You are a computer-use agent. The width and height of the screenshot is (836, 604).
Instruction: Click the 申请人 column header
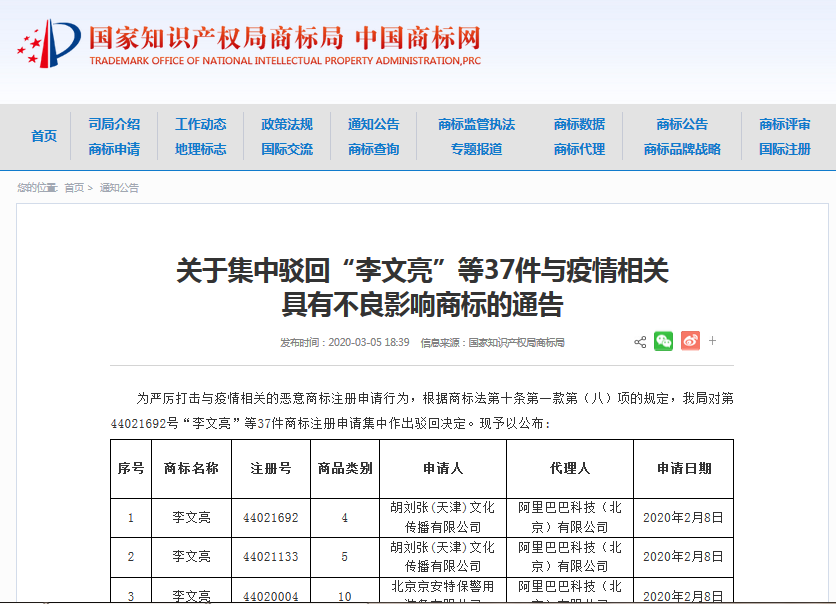[443, 469]
